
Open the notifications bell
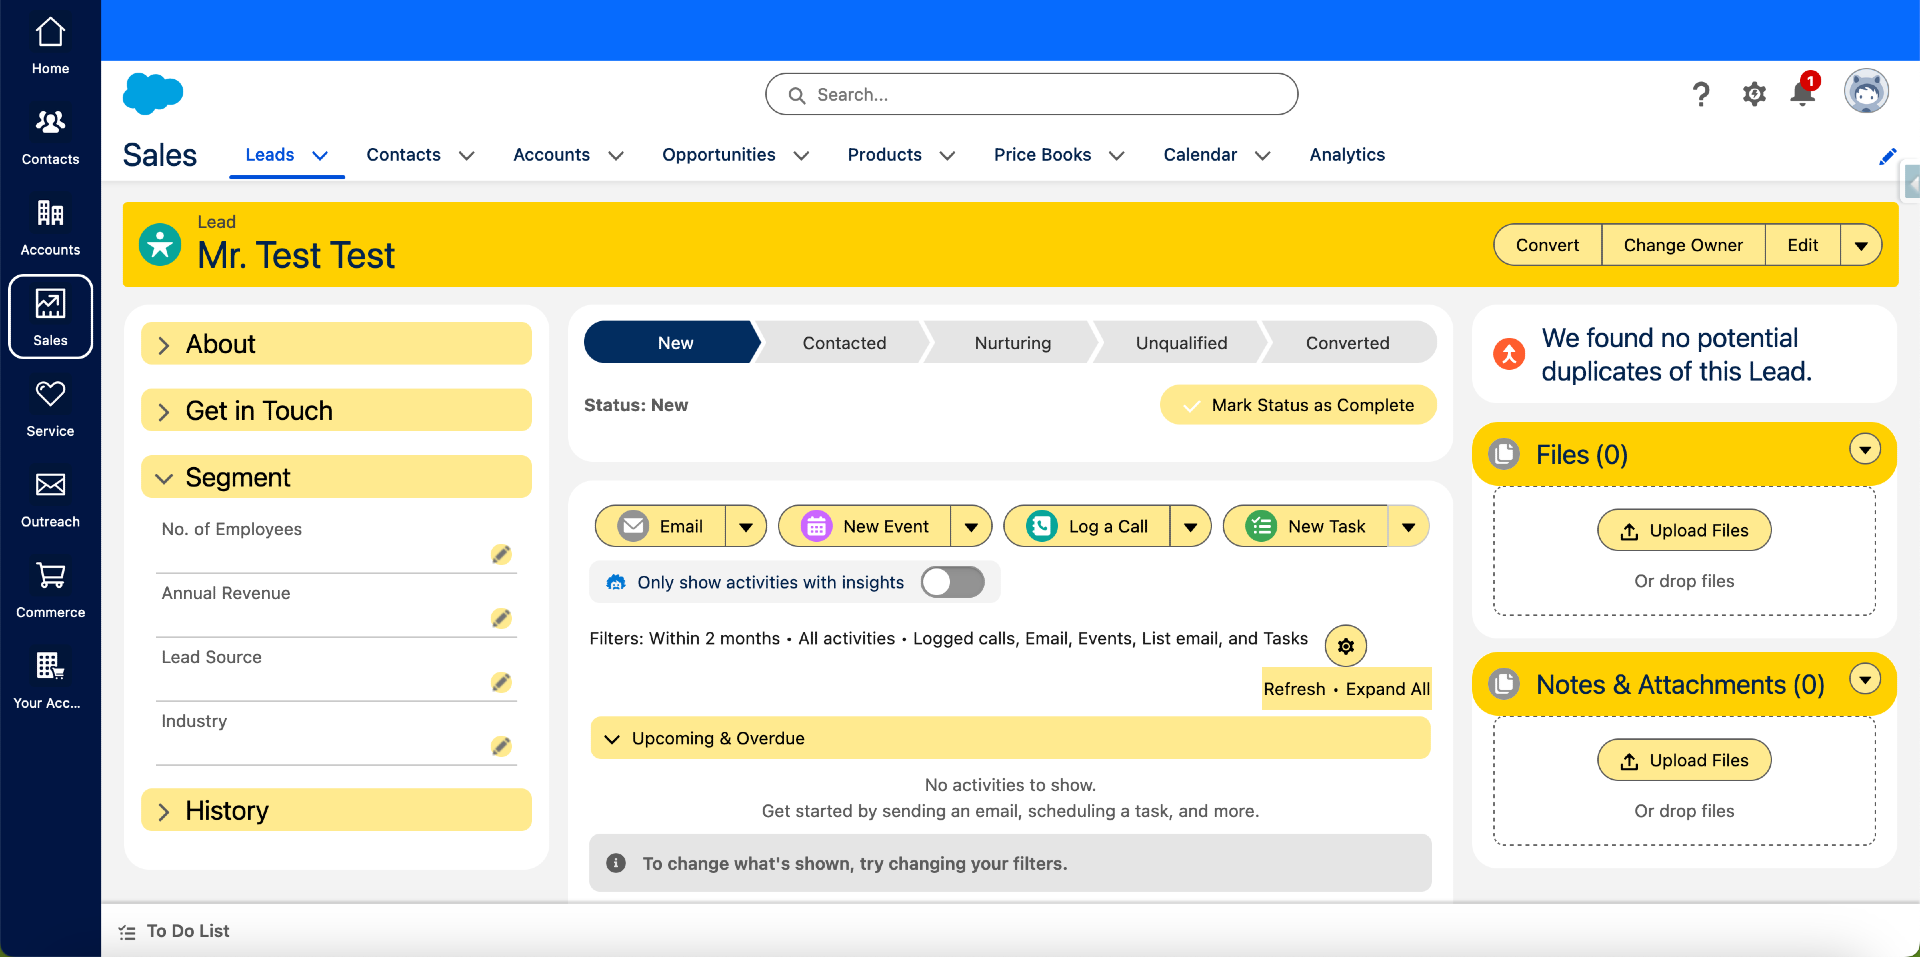tap(1803, 94)
